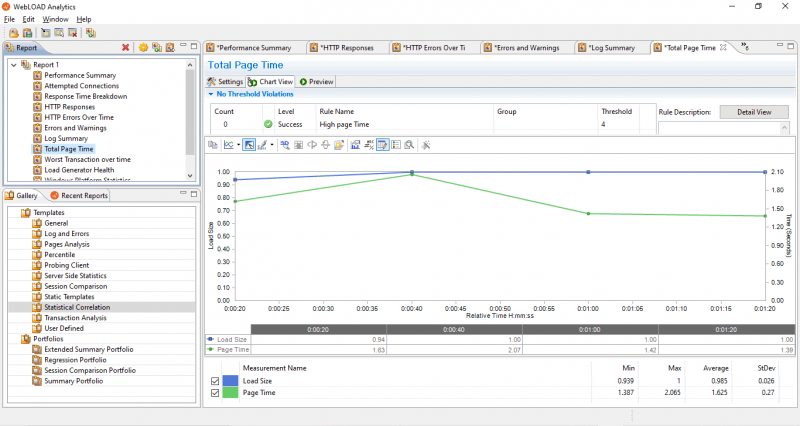Click the blue Load Size color swatch
Screen dimensions: 800x426
coord(229,381)
